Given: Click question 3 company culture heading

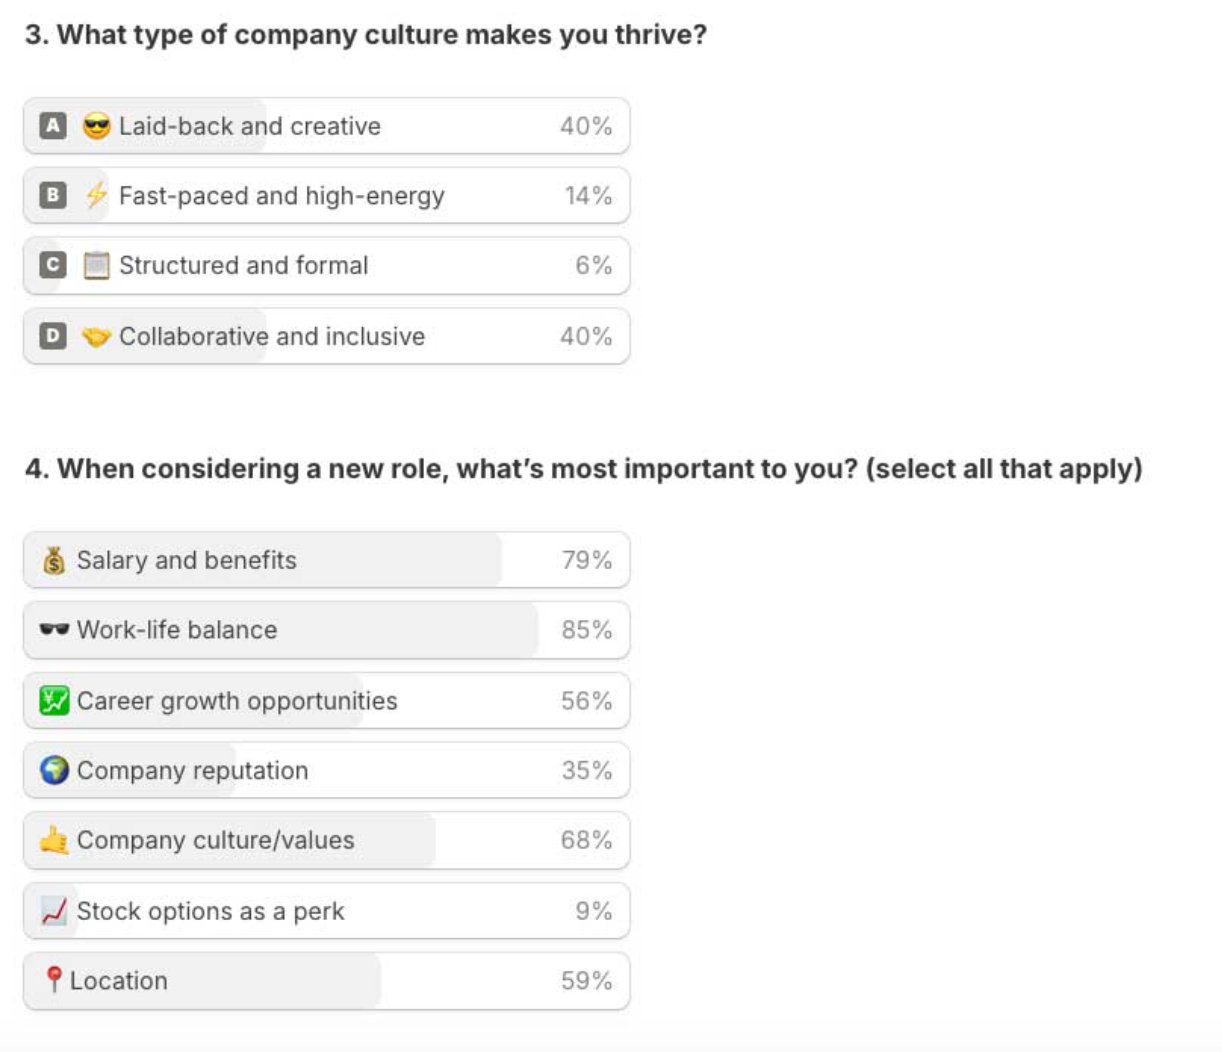Looking at the screenshot, I should coord(366,35).
